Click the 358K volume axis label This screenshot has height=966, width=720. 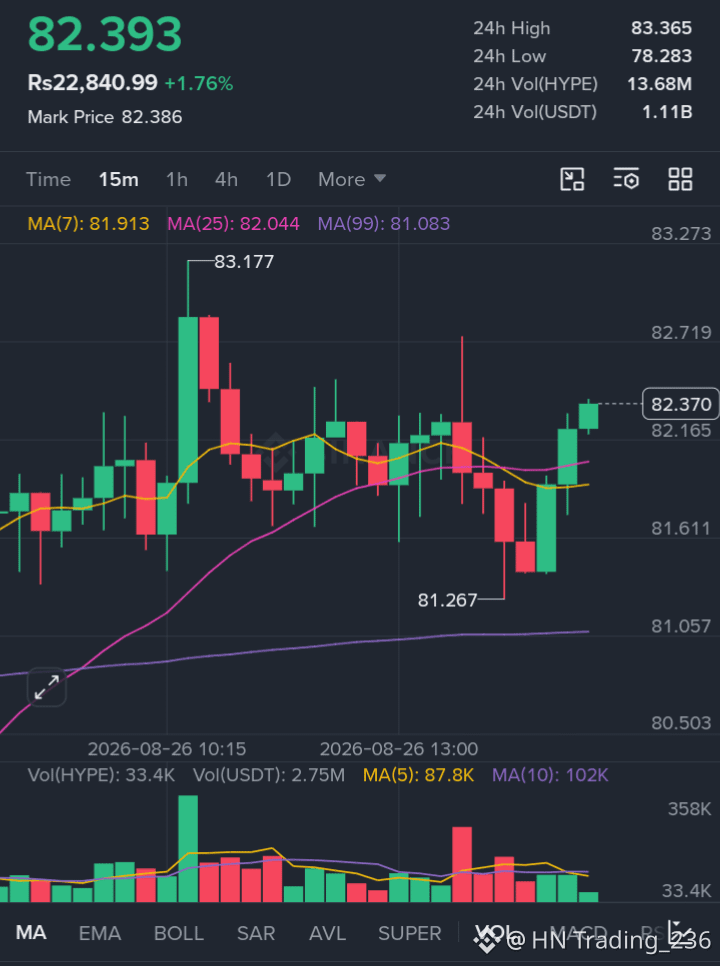(x=689, y=809)
